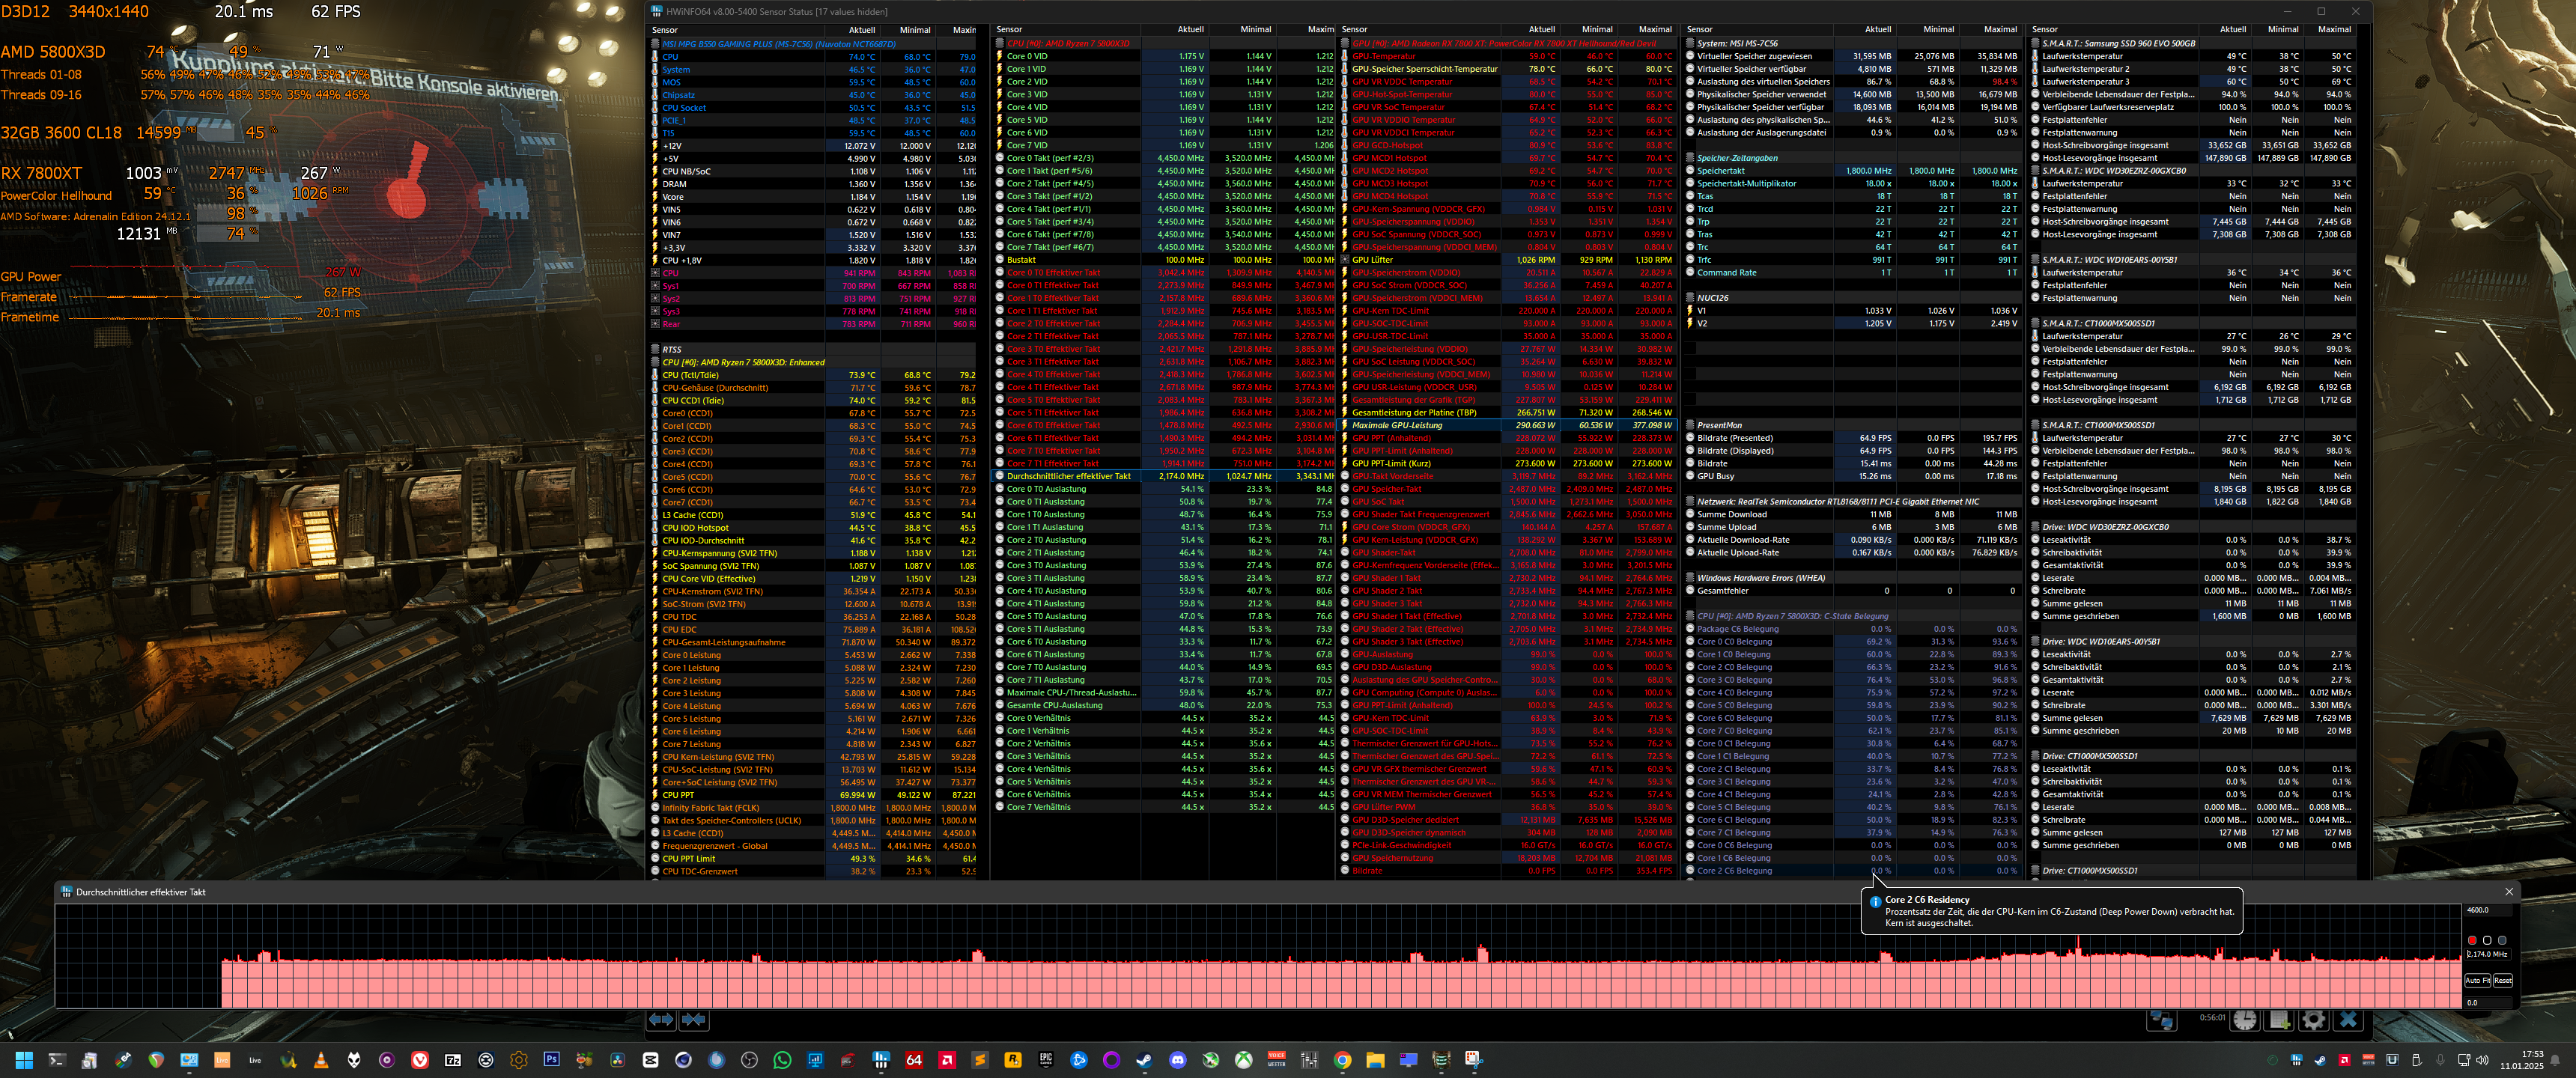
Task: Click the Reset button in the graph window
Action: point(2503,981)
